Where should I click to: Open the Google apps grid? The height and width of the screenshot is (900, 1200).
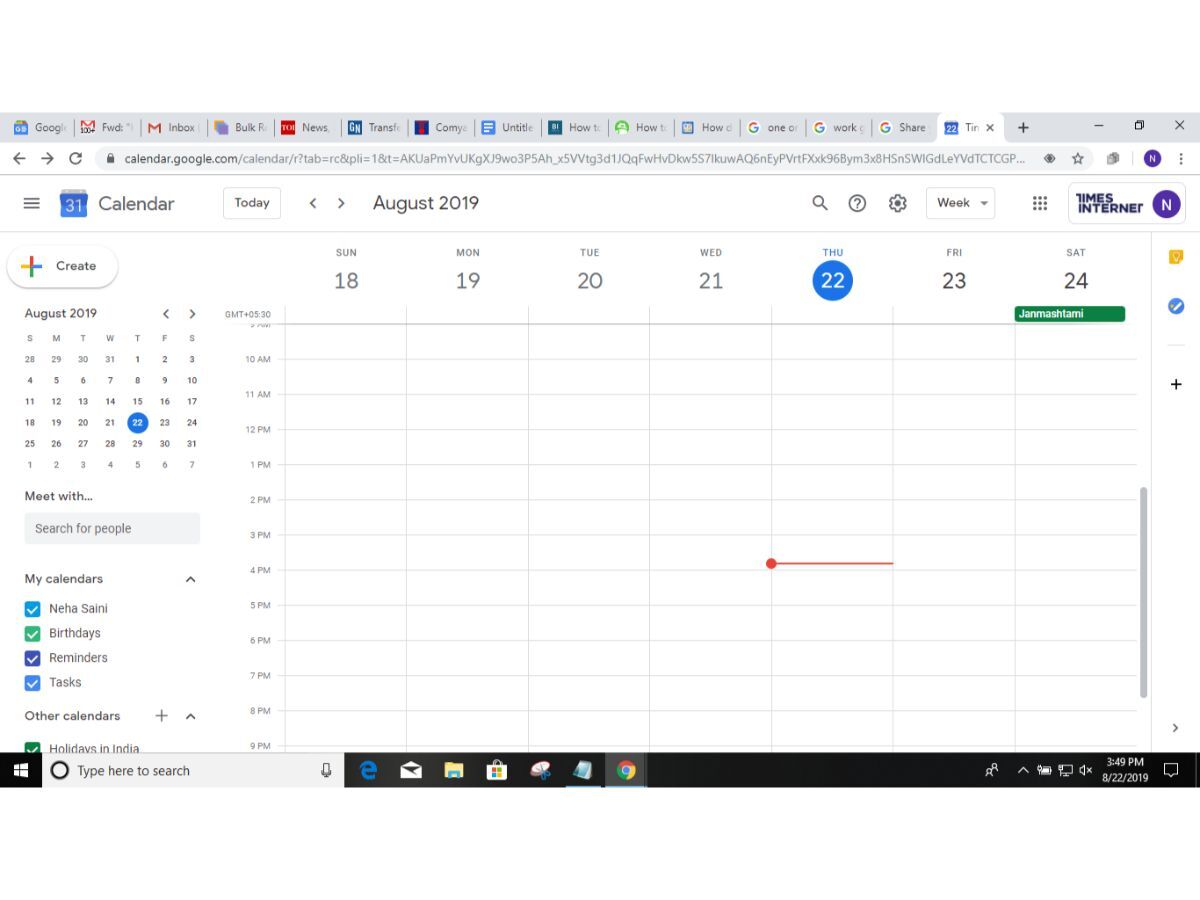click(1040, 203)
